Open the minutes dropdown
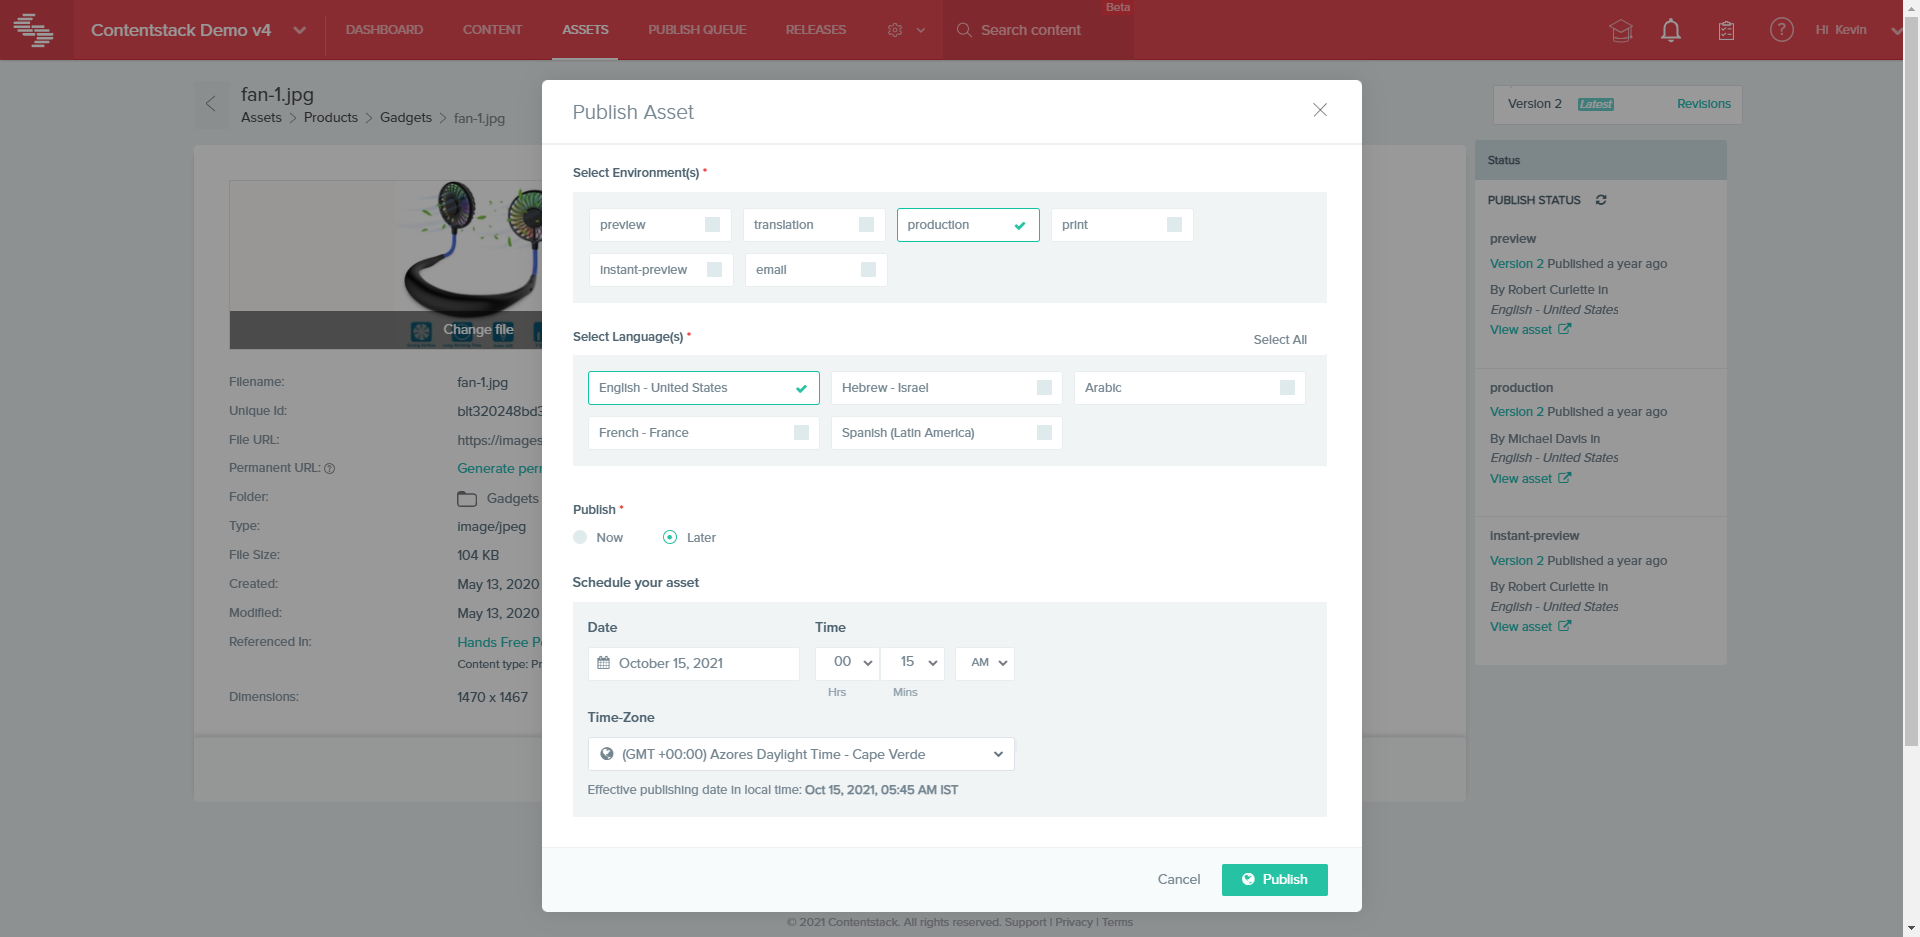The image size is (1920, 937). [913, 663]
